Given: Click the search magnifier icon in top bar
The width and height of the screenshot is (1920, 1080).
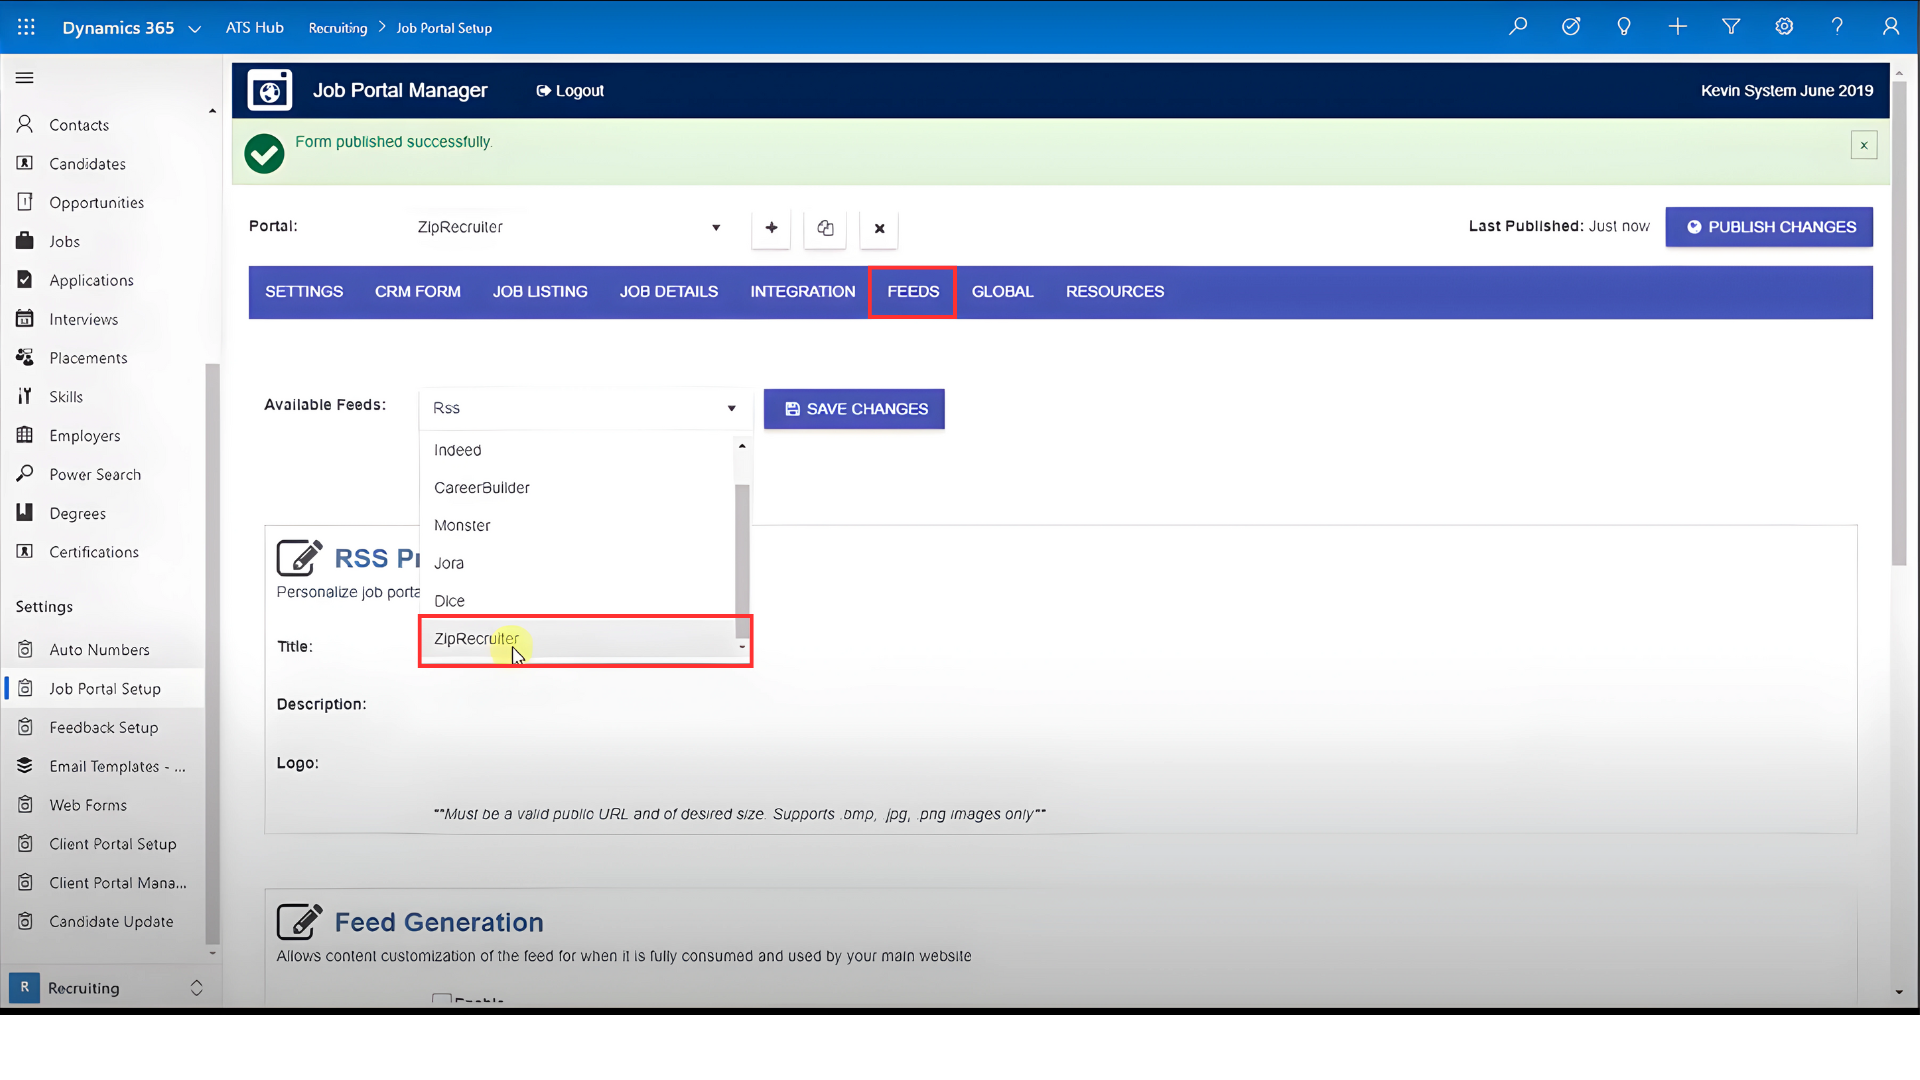Looking at the screenshot, I should click(1518, 27).
